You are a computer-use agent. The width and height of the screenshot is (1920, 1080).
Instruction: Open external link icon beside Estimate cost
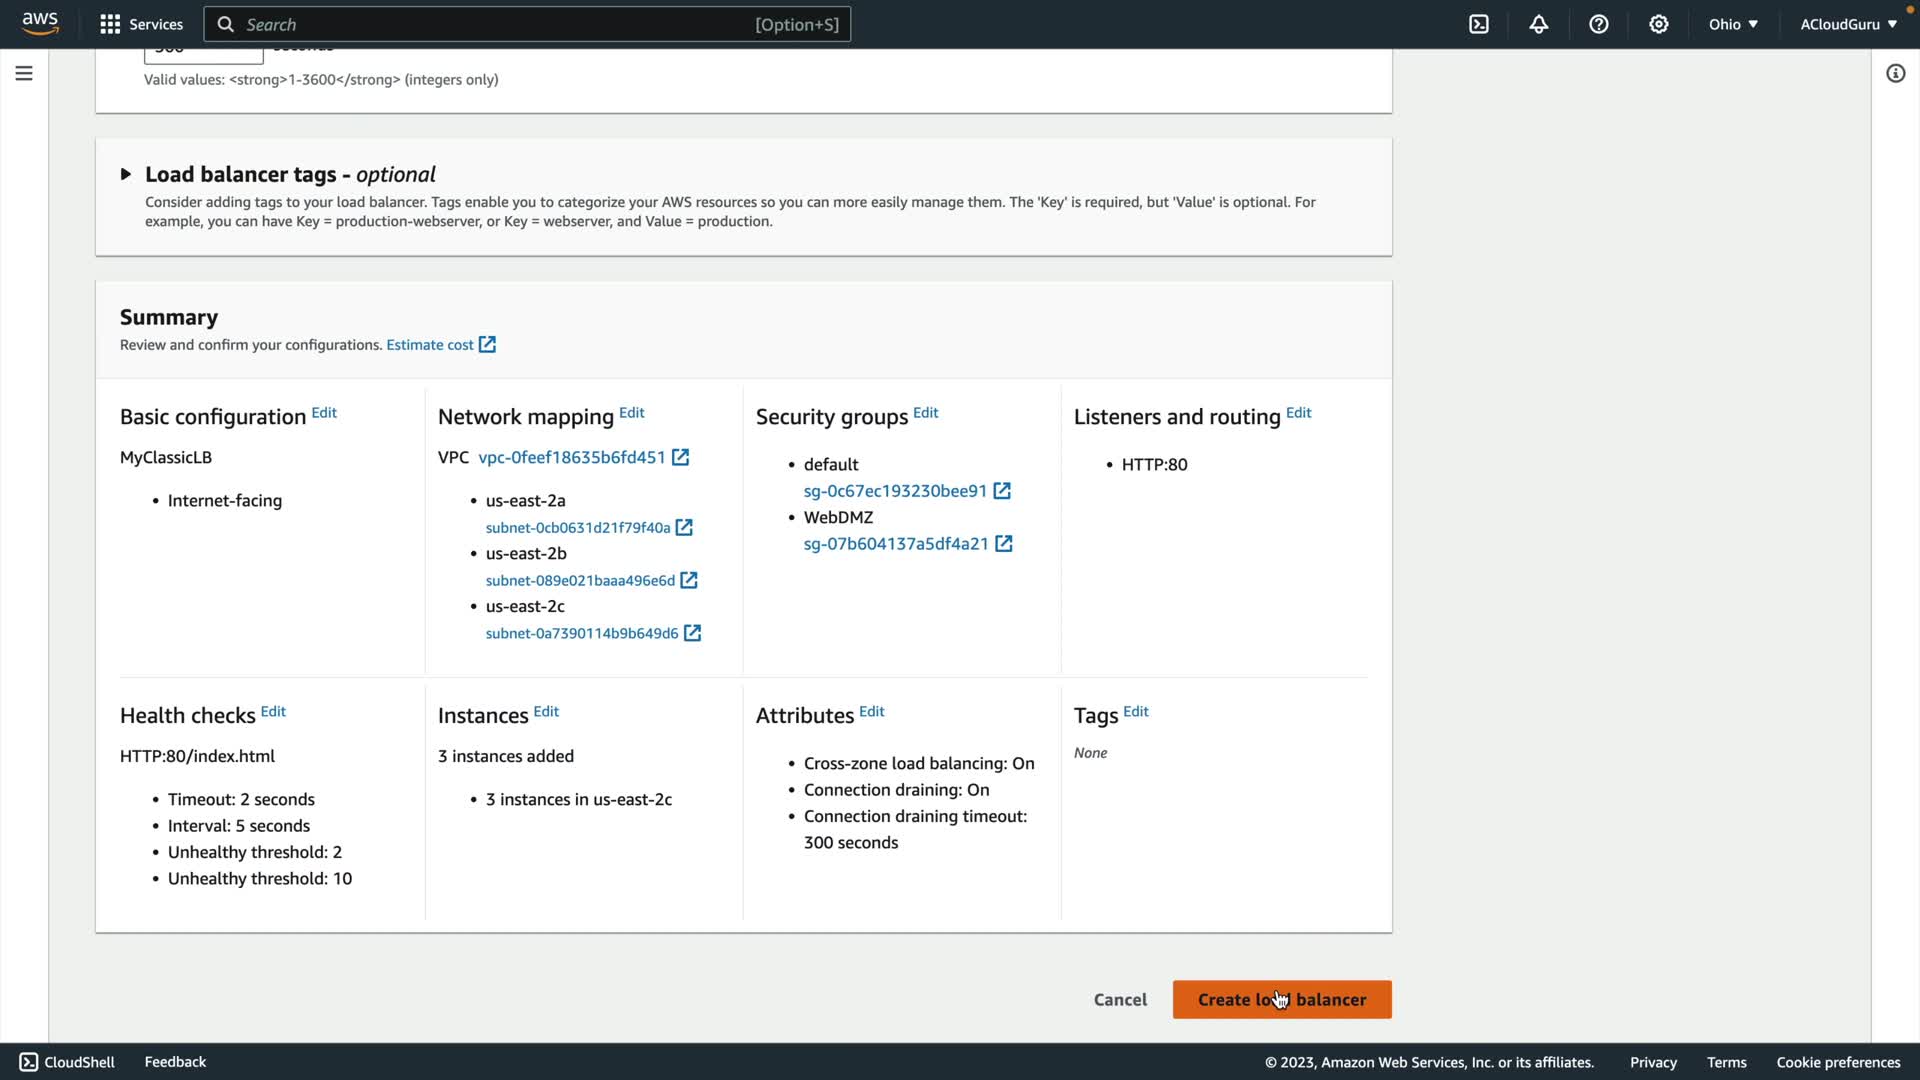tap(487, 345)
